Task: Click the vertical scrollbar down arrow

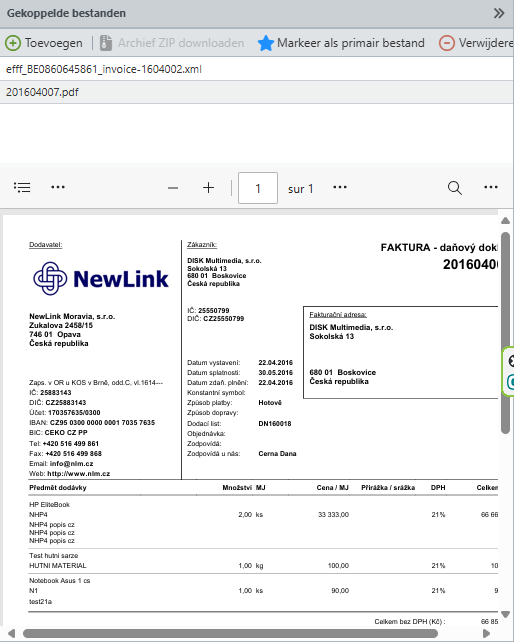Action: [x=505, y=614]
